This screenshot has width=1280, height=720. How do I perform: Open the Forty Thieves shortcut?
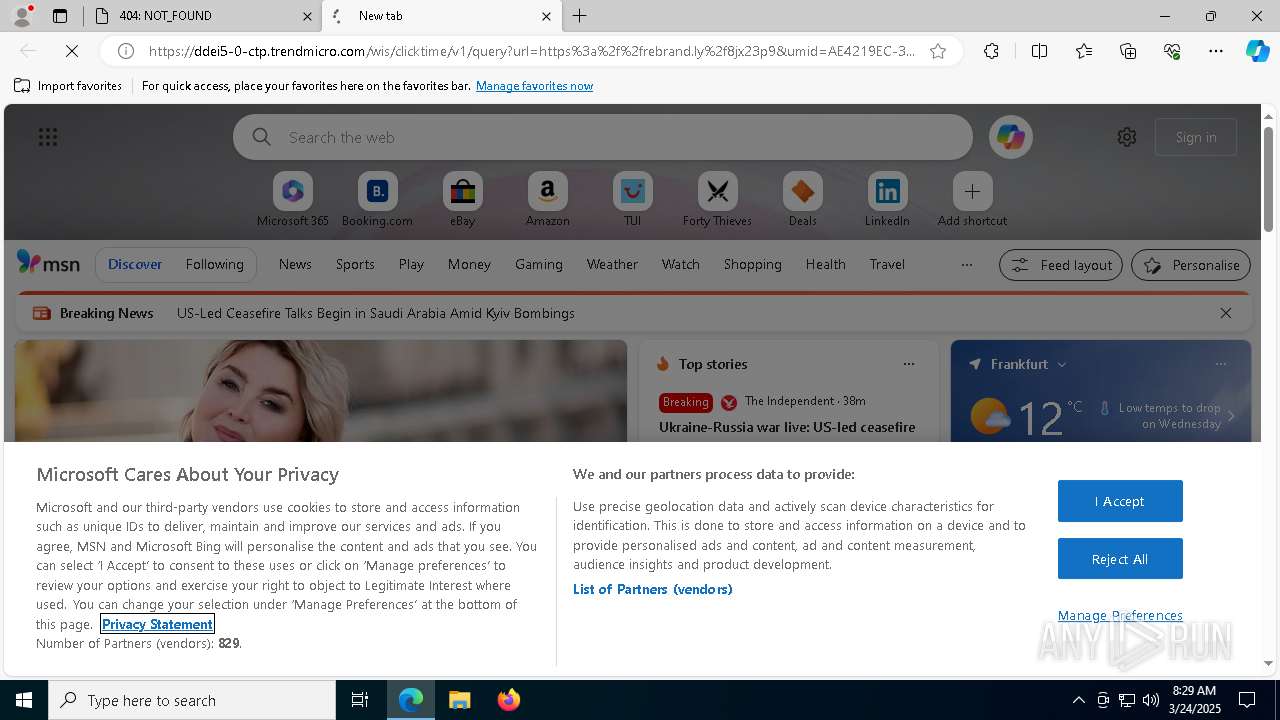[x=717, y=200]
